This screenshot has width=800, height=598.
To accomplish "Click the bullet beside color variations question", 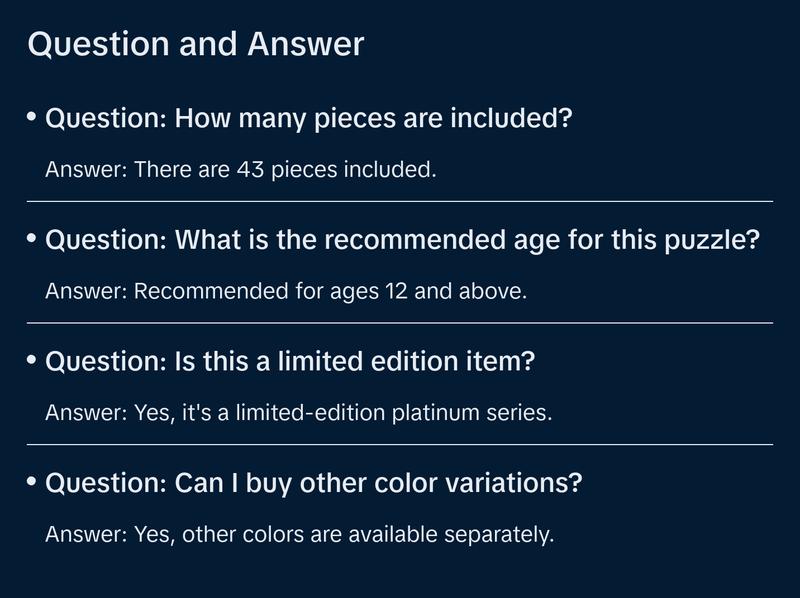I will (32, 483).
